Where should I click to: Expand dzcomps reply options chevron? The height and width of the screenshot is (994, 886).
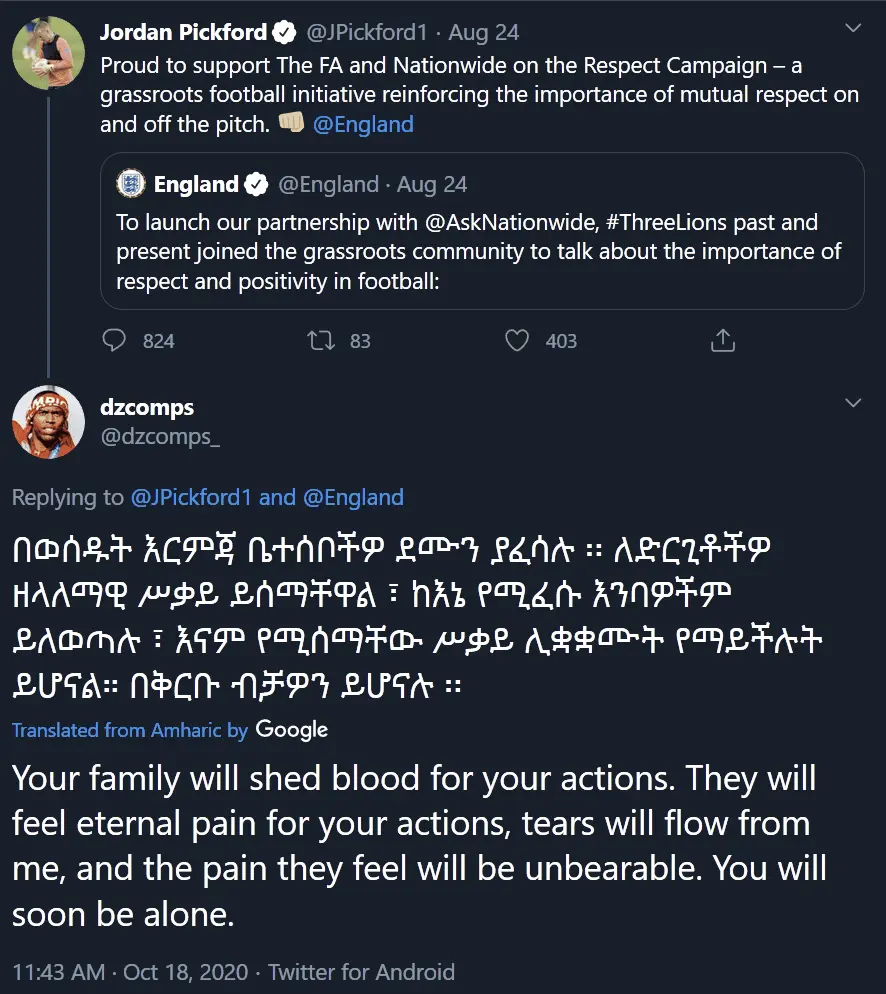(853, 403)
